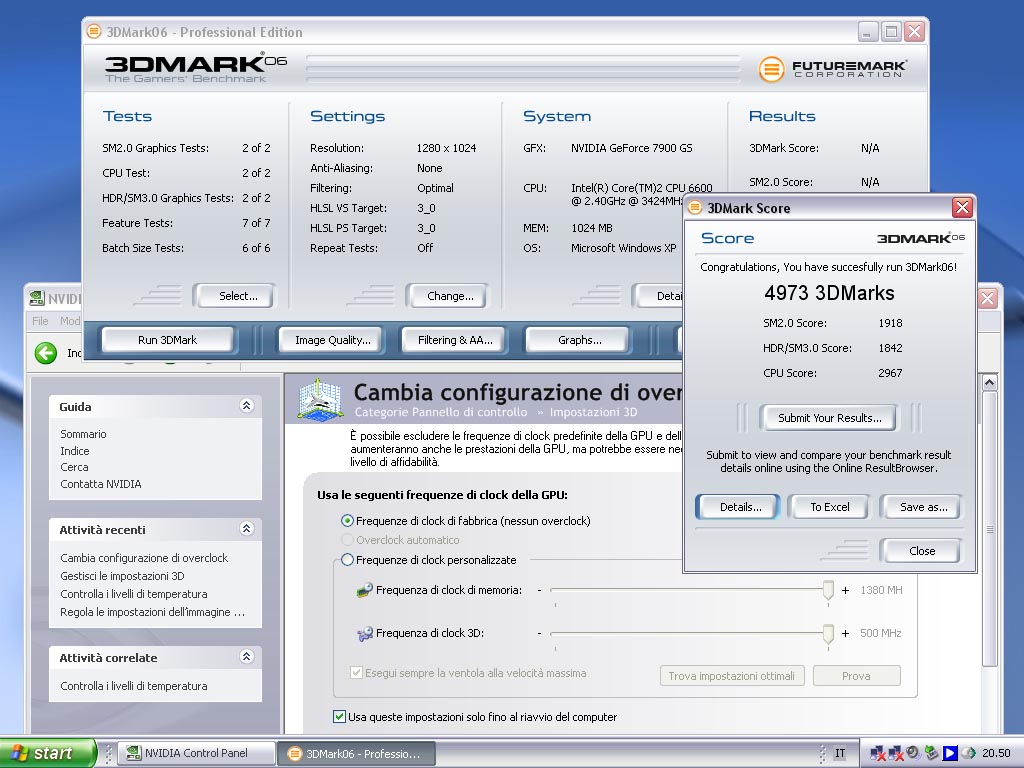Open Image Quality settings
The image size is (1024, 768).
point(332,340)
